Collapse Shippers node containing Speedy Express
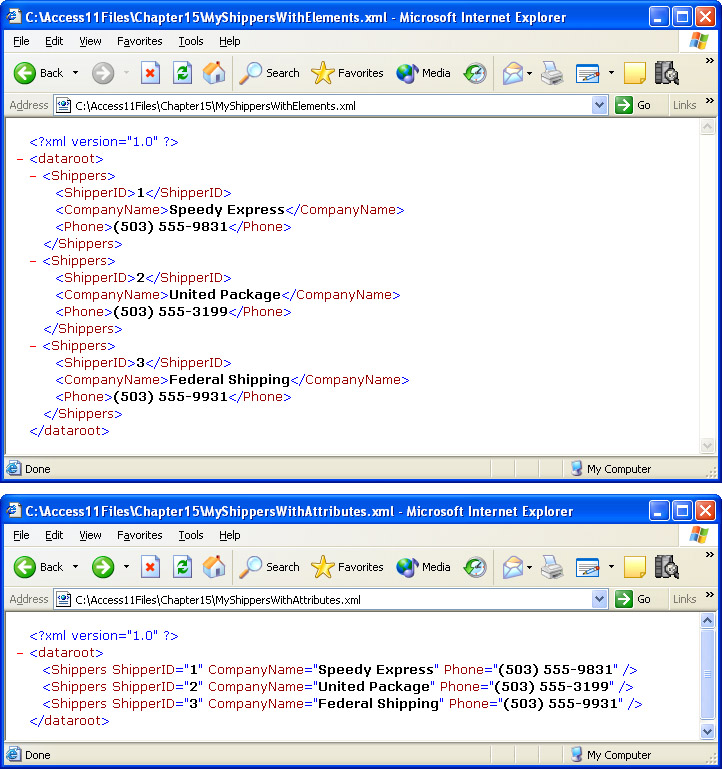This screenshot has height=769, width=722. point(34,176)
